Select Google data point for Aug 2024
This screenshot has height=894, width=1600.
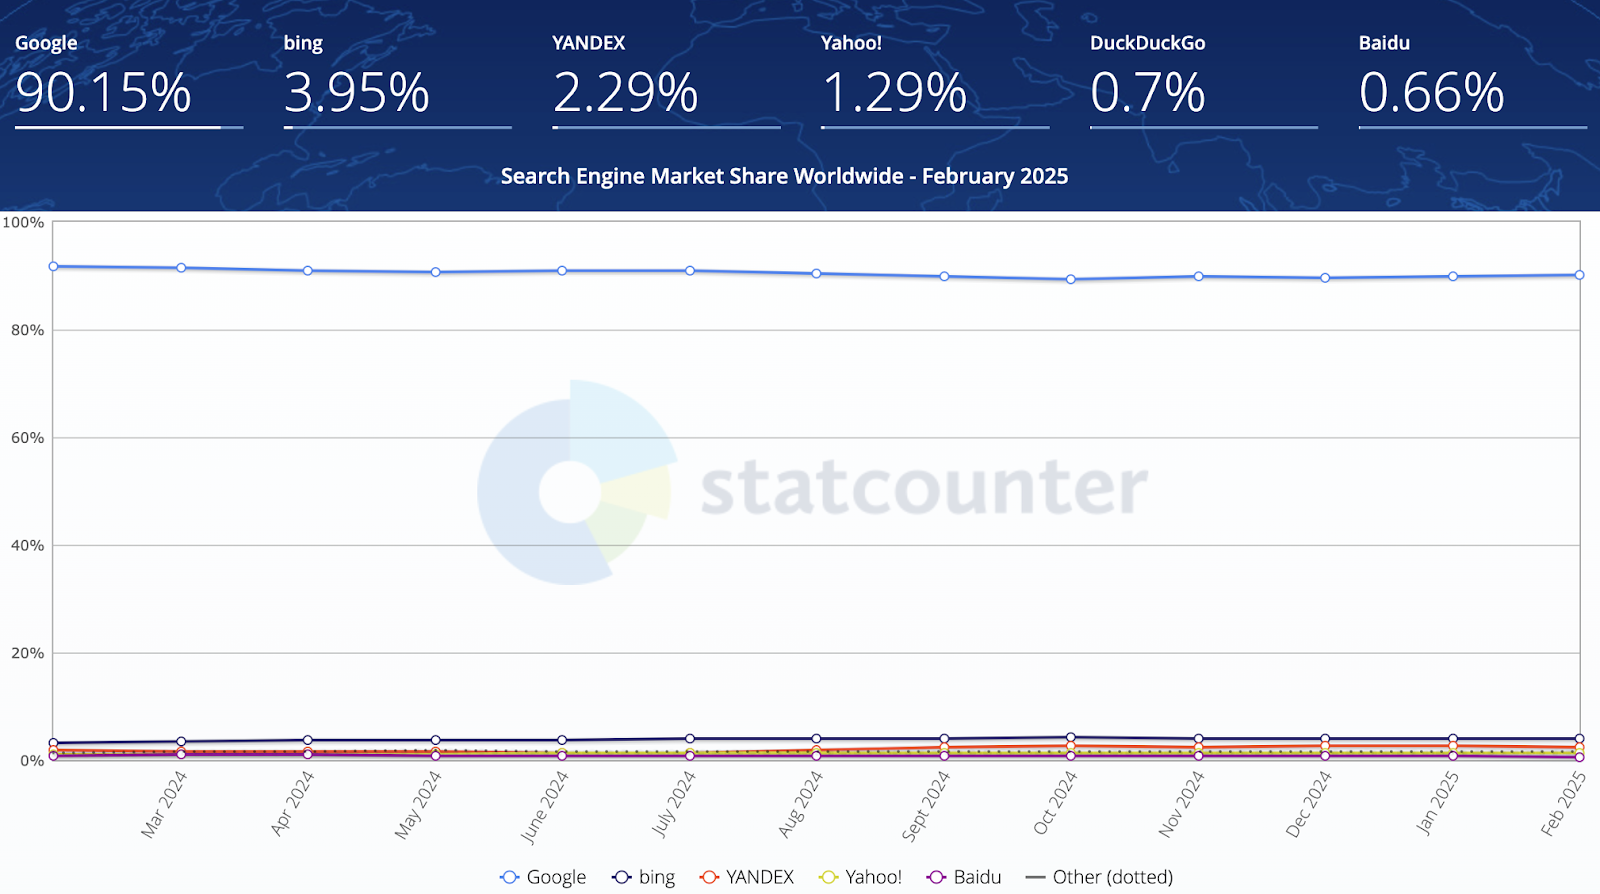point(817,273)
